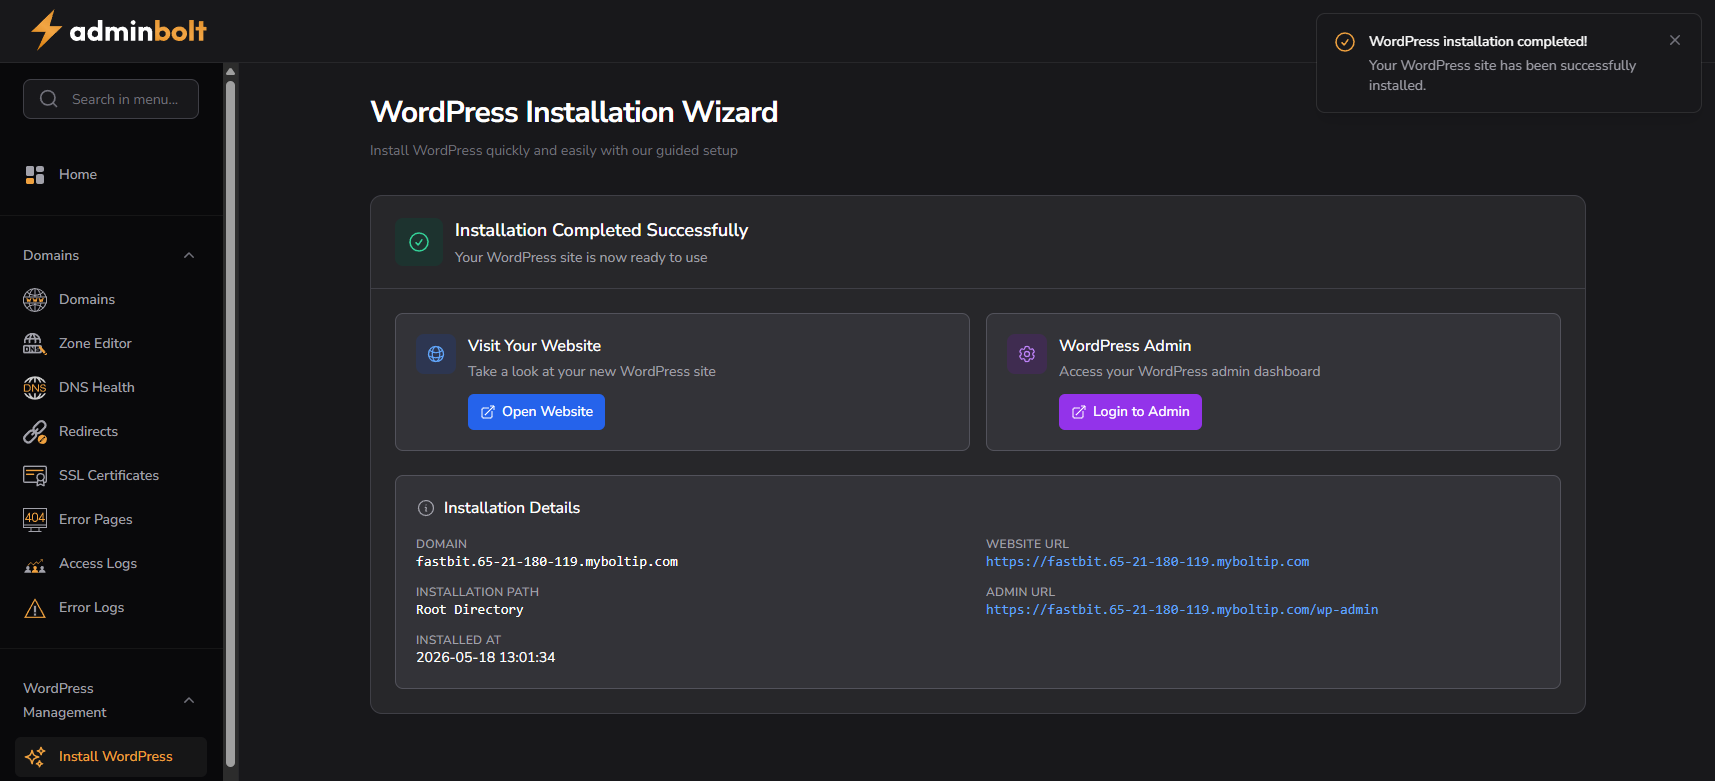This screenshot has width=1715, height=781.
Task: Select the Zone Editor DNS icon
Action: pyautogui.click(x=35, y=343)
